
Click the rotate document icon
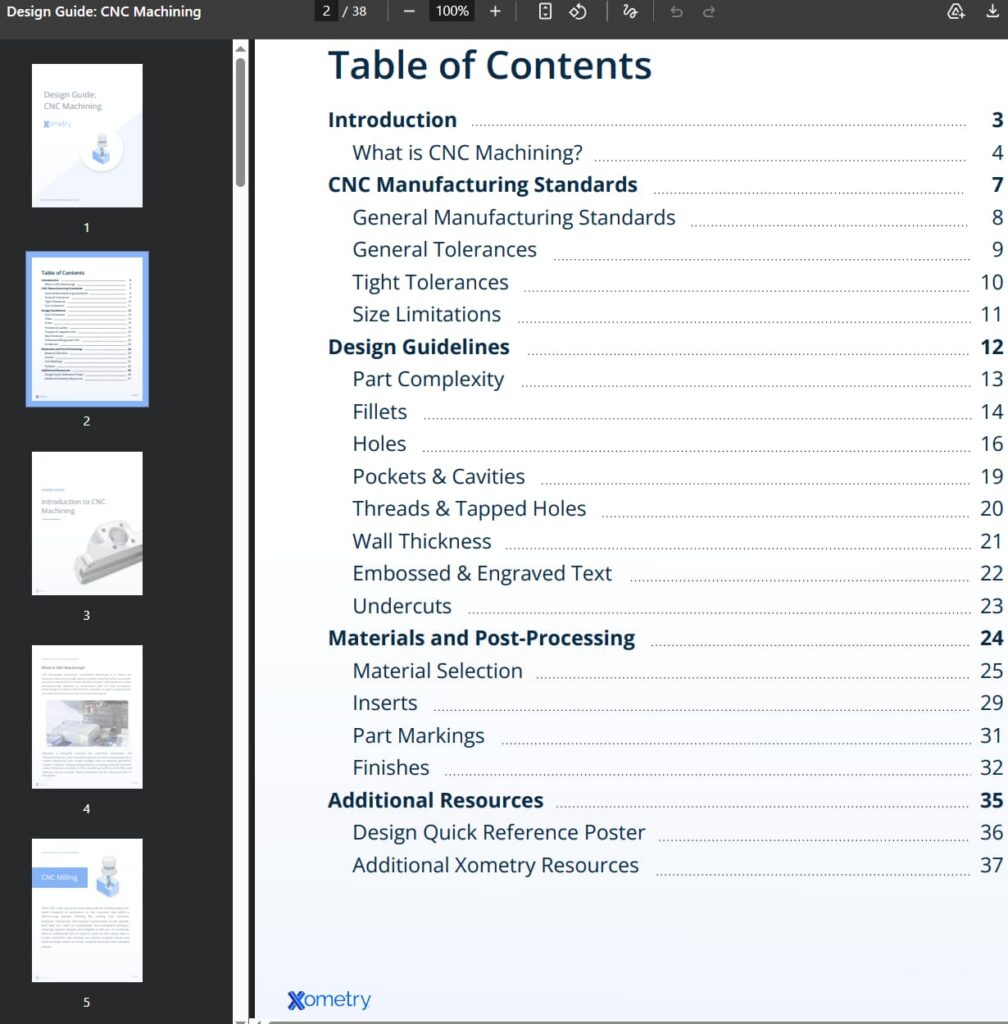(578, 12)
